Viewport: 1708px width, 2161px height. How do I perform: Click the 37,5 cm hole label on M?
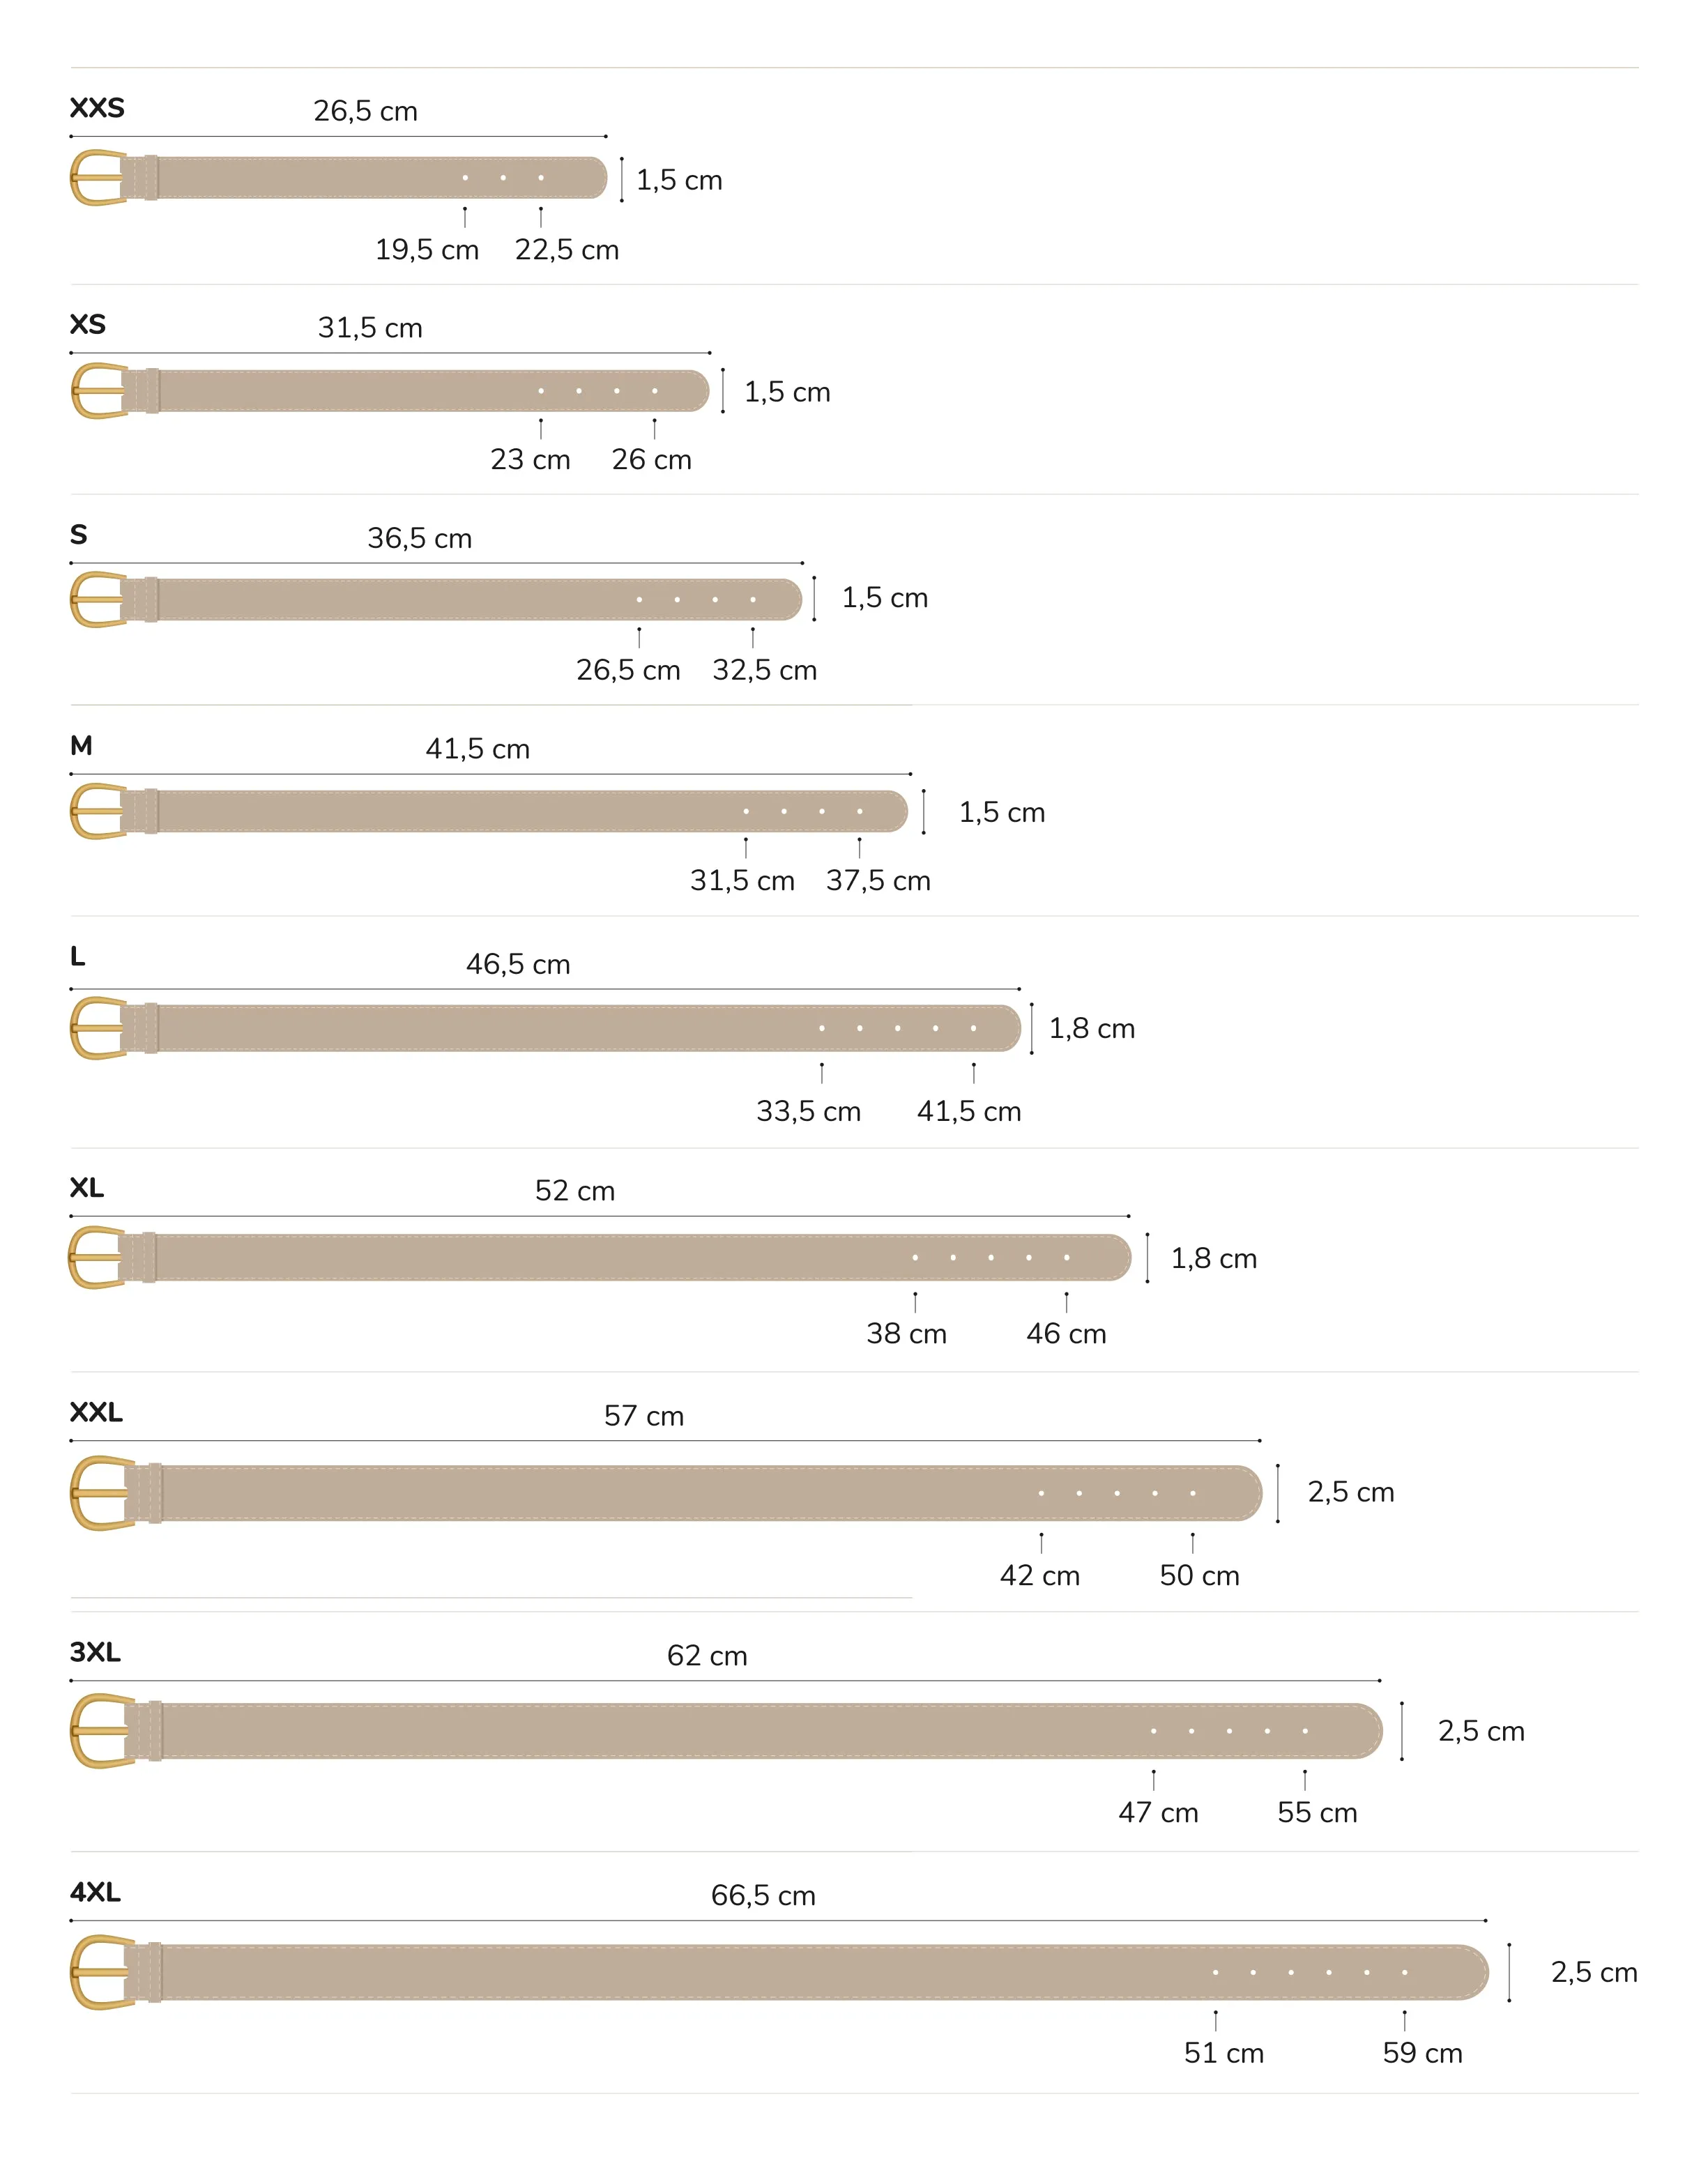click(x=878, y=881)
